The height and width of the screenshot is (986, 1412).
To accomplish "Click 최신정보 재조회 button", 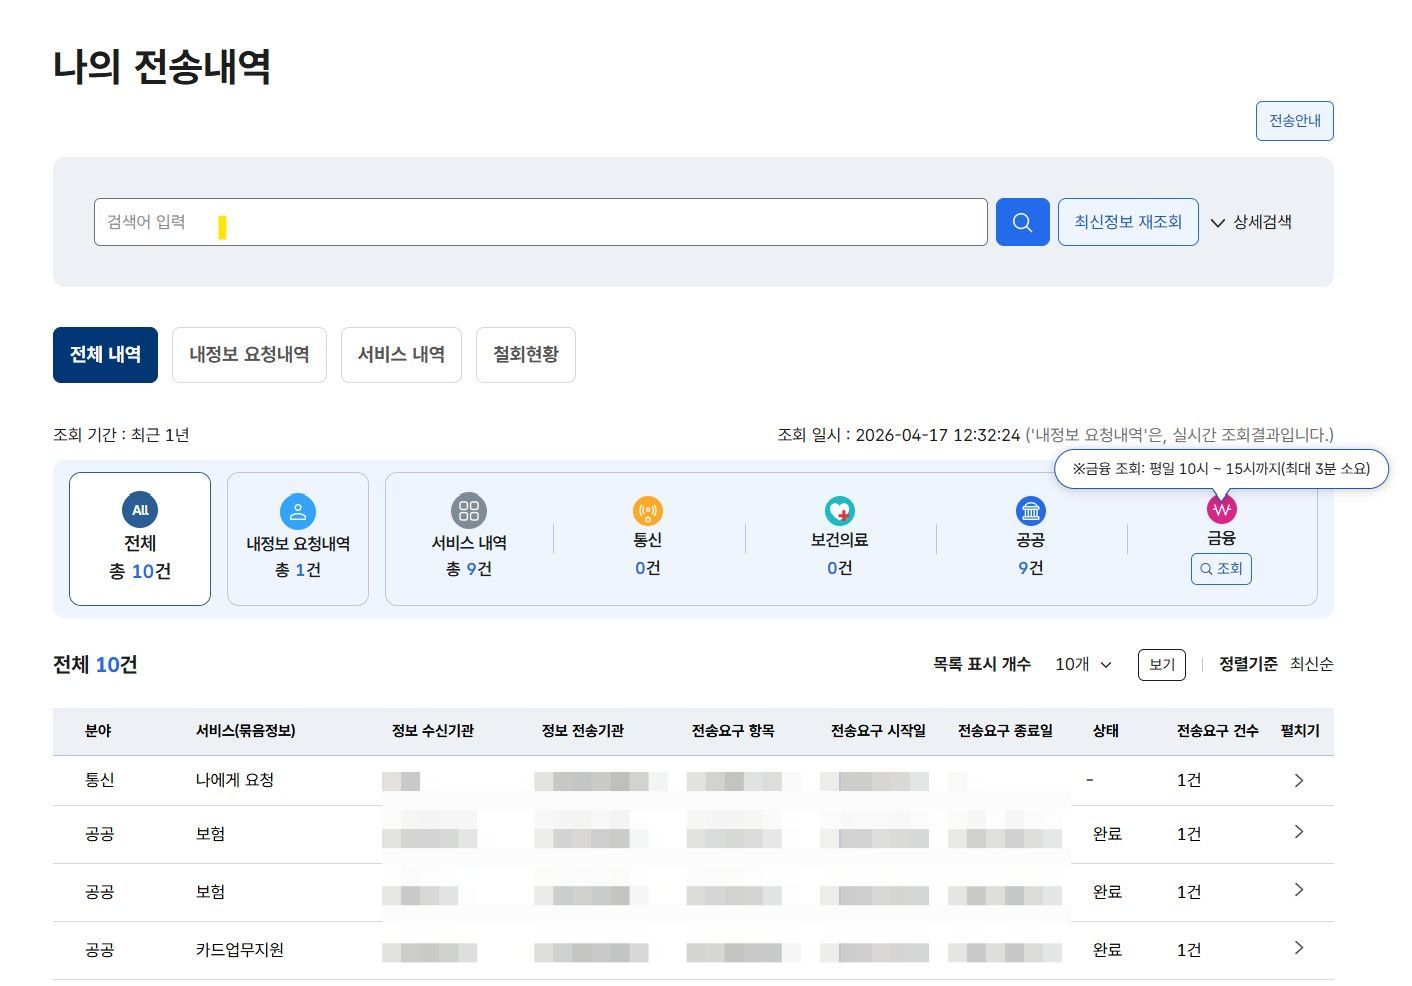I will point(1128,222).
